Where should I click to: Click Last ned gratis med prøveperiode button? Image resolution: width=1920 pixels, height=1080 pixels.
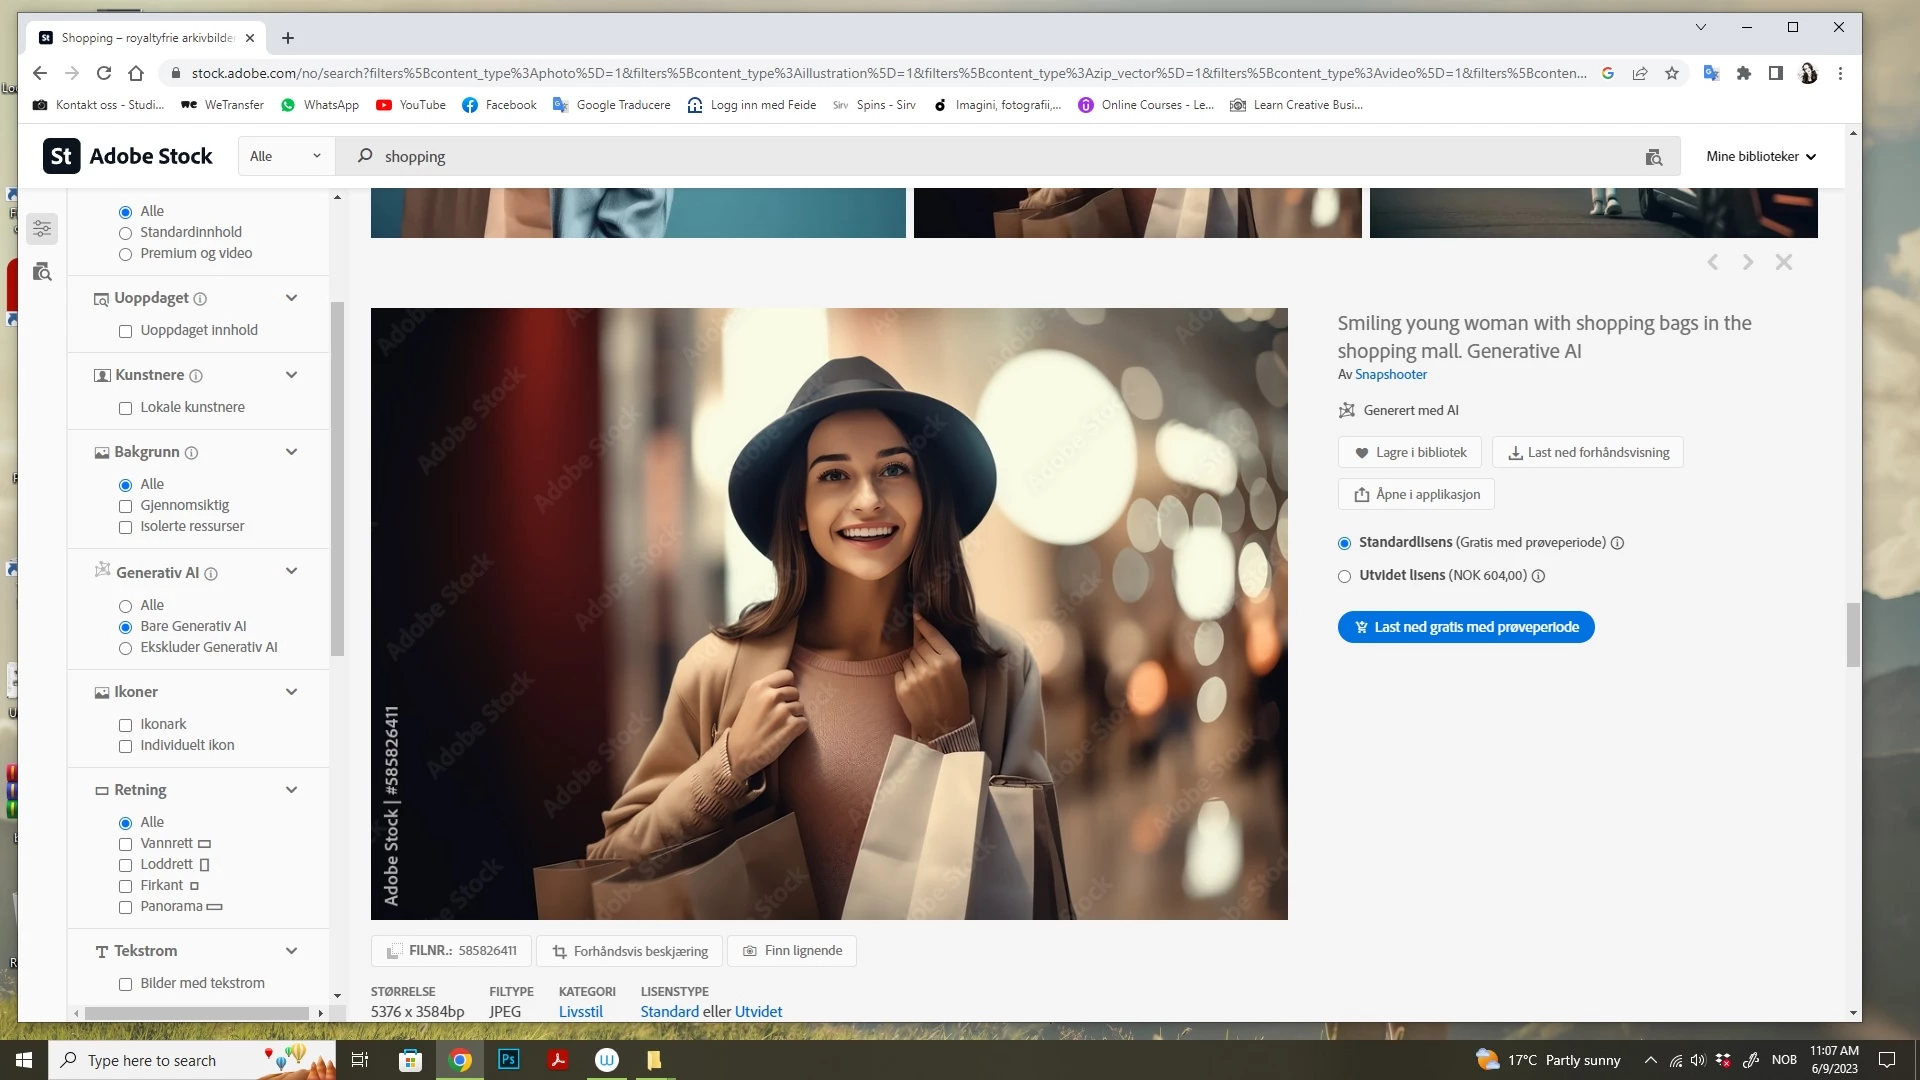1466,627
